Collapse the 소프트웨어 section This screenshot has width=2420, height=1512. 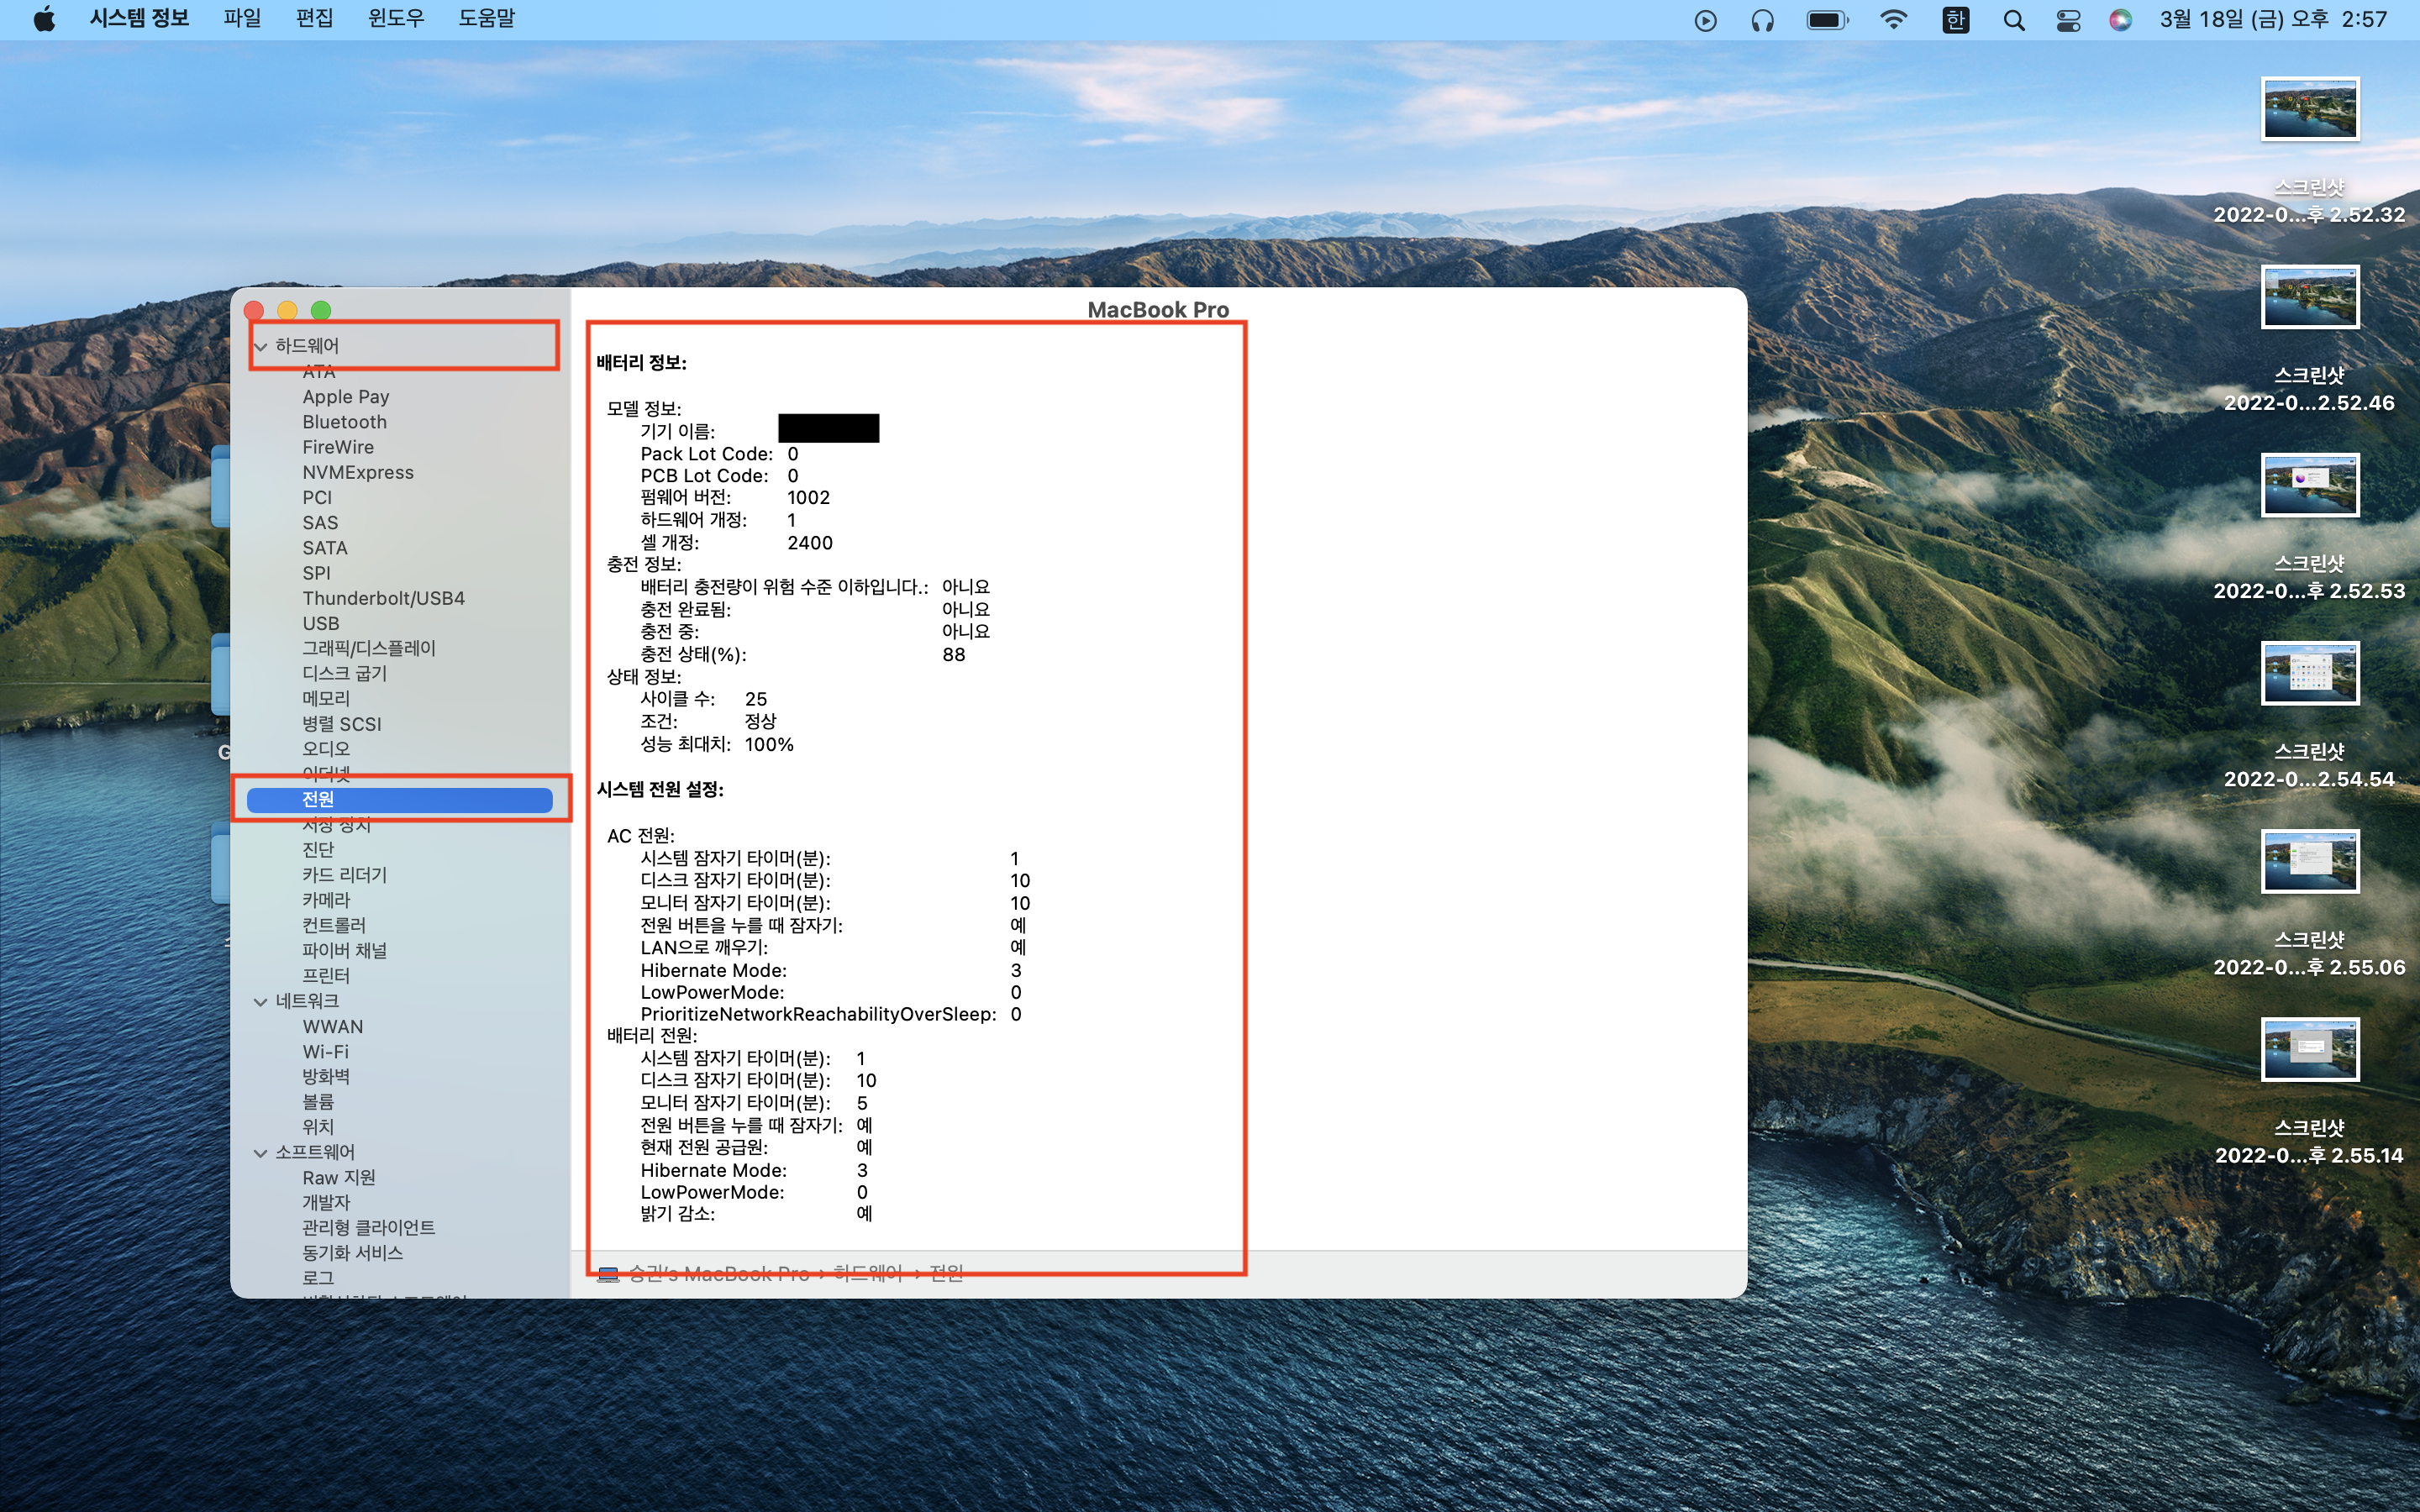point(261,1153)
